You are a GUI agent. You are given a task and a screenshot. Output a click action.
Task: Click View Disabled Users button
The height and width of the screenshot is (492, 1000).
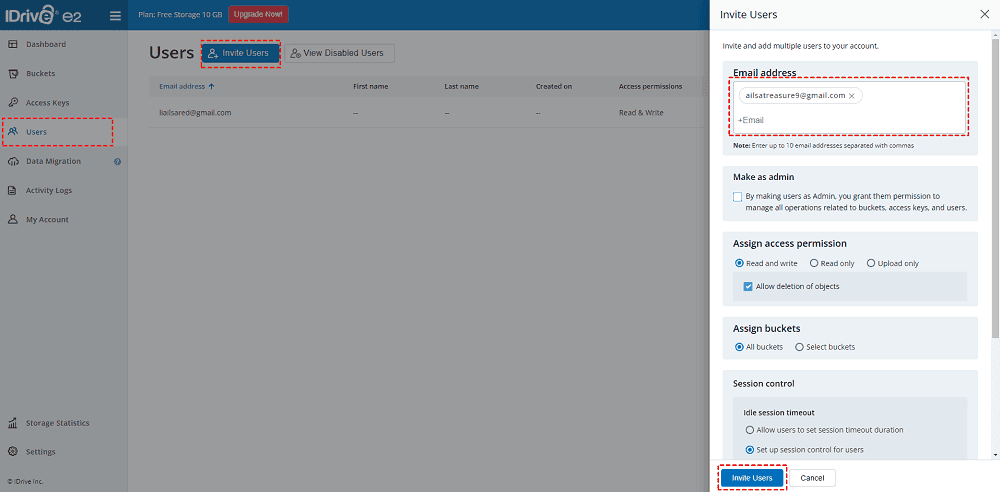coord(339,54)
